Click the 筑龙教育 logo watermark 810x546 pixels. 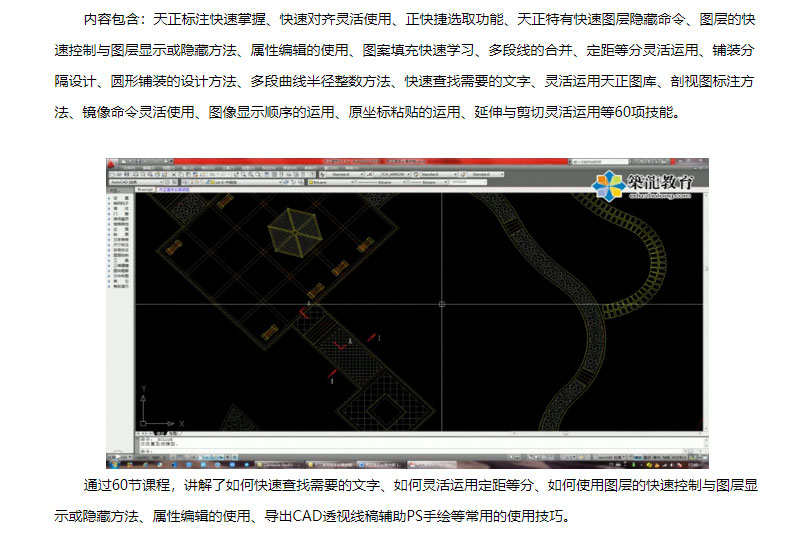[x=642, y=183]
